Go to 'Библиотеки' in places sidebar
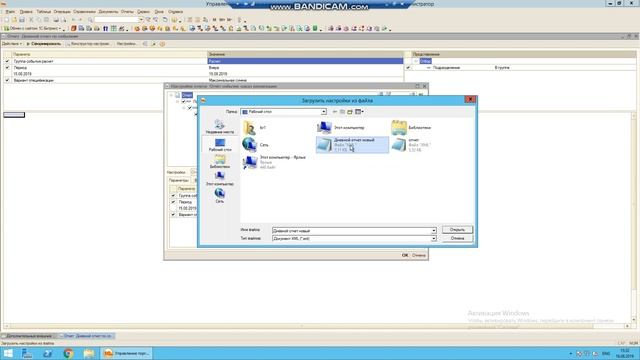The width and height of the screenshot is (640, 360). tap(220, 162)
